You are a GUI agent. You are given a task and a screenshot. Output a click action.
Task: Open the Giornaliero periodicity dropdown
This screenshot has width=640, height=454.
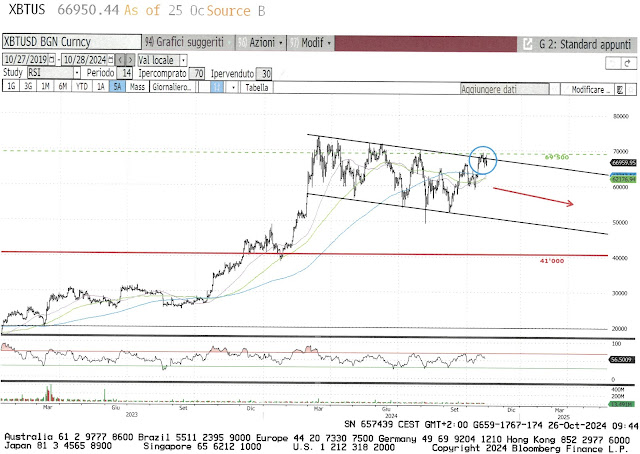pyautogui.click(x=173, y=87)
